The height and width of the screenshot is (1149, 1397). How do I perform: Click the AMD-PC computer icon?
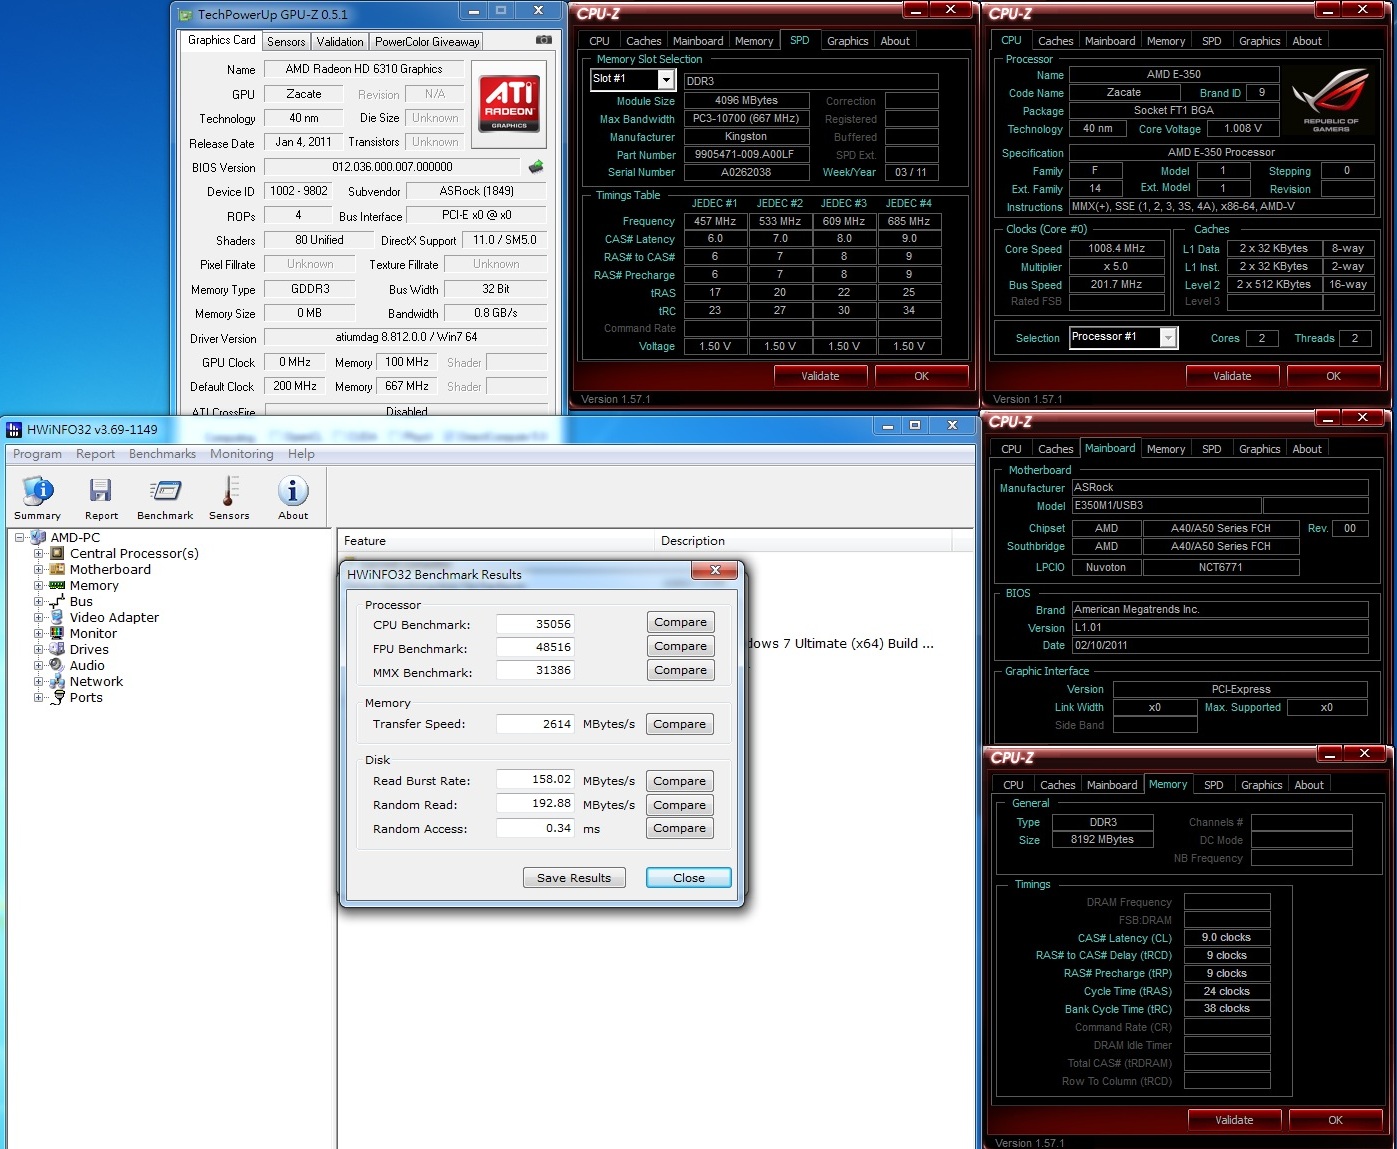coord(38,537)
